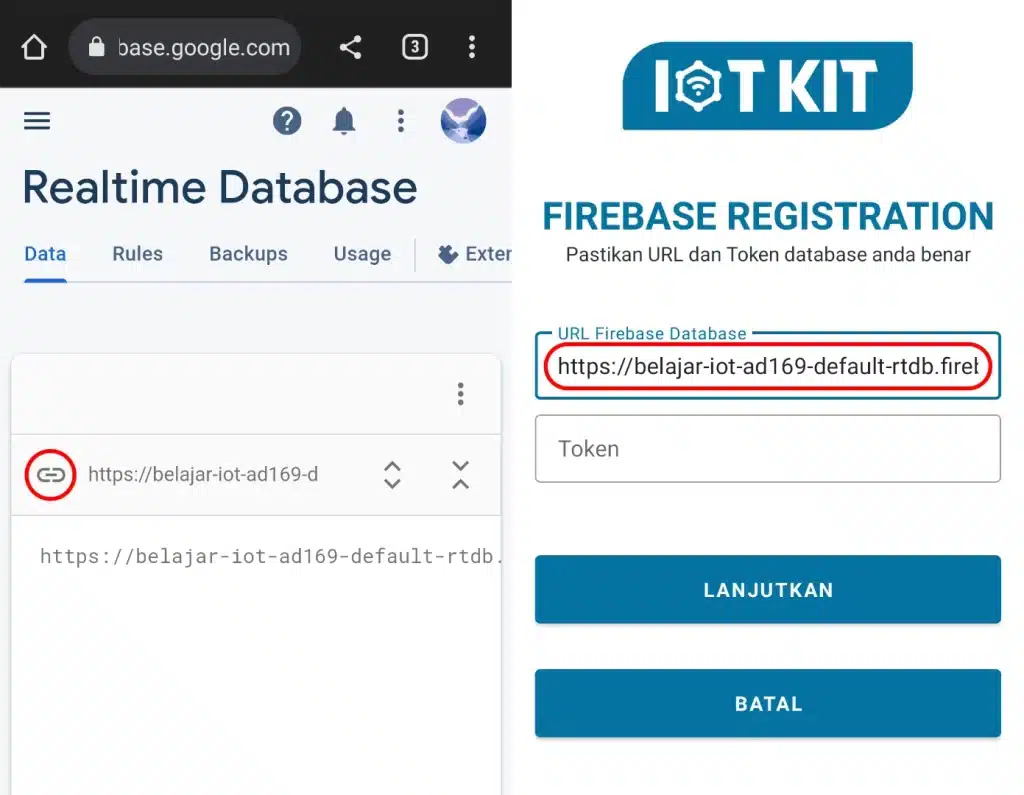Tap the browser home icon
1024x795 pixels.
click(x=34, y=47)
